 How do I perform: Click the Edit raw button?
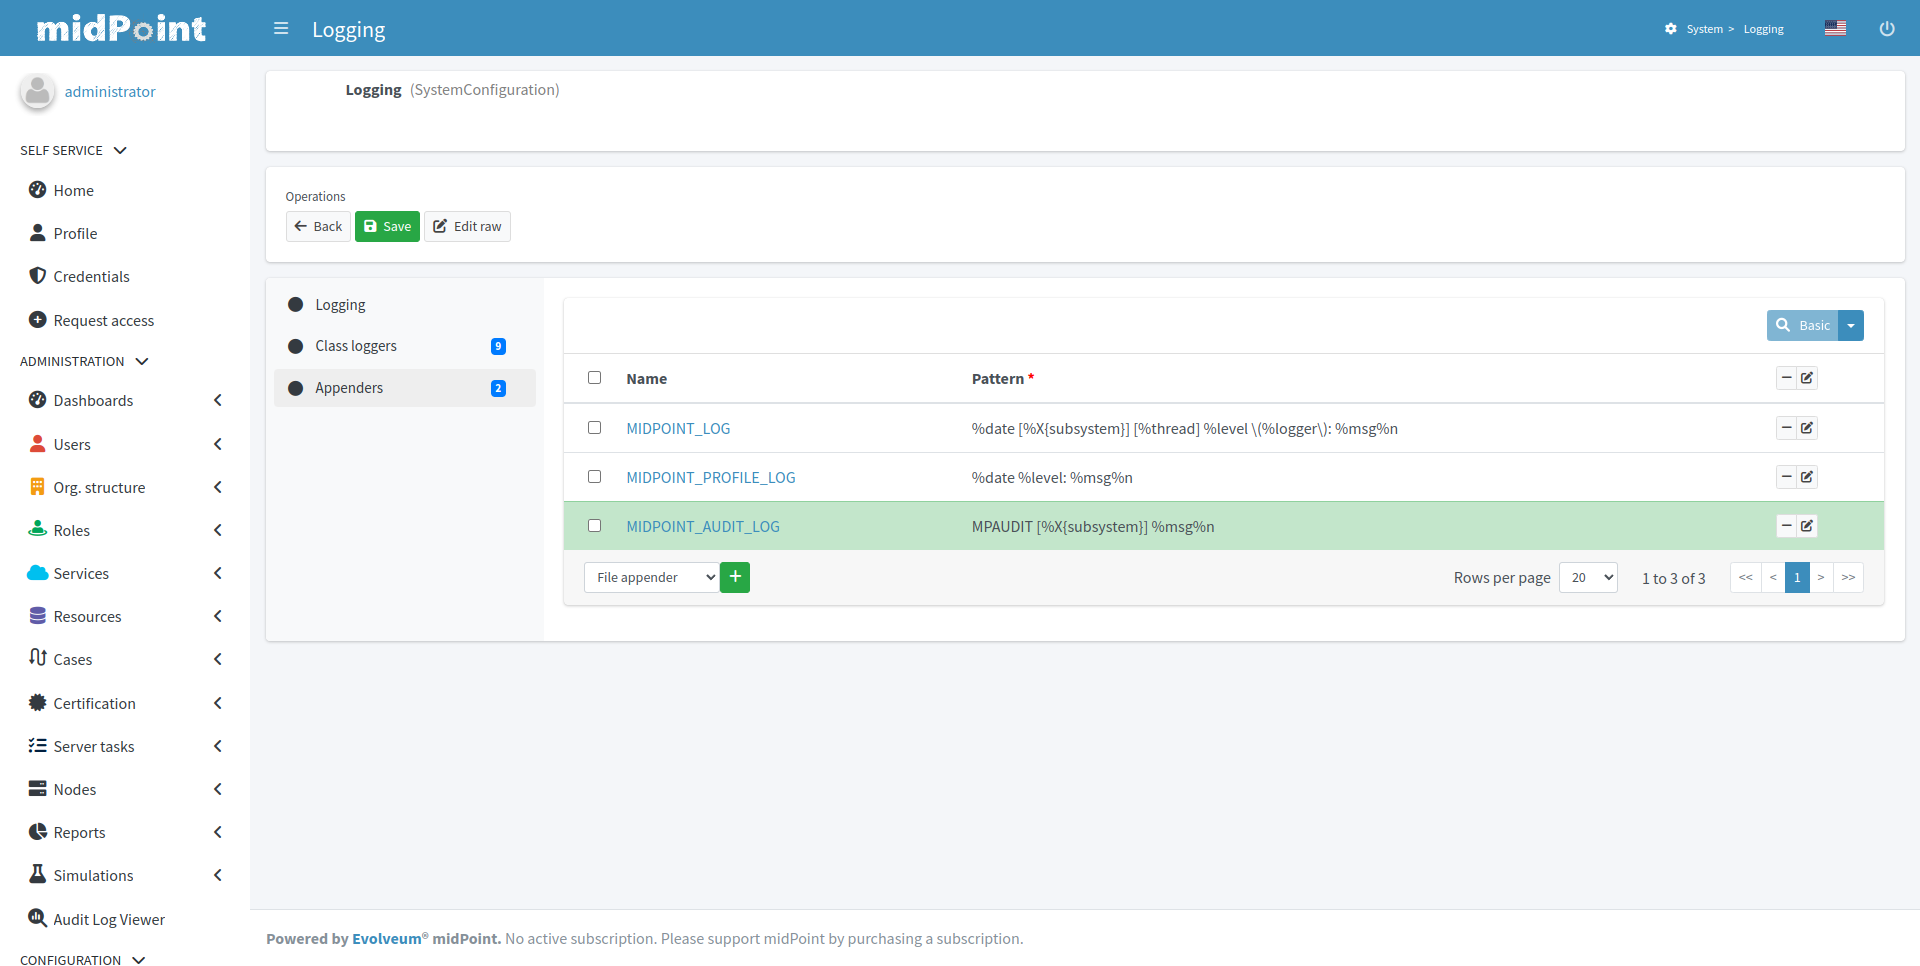pos(467,227)
